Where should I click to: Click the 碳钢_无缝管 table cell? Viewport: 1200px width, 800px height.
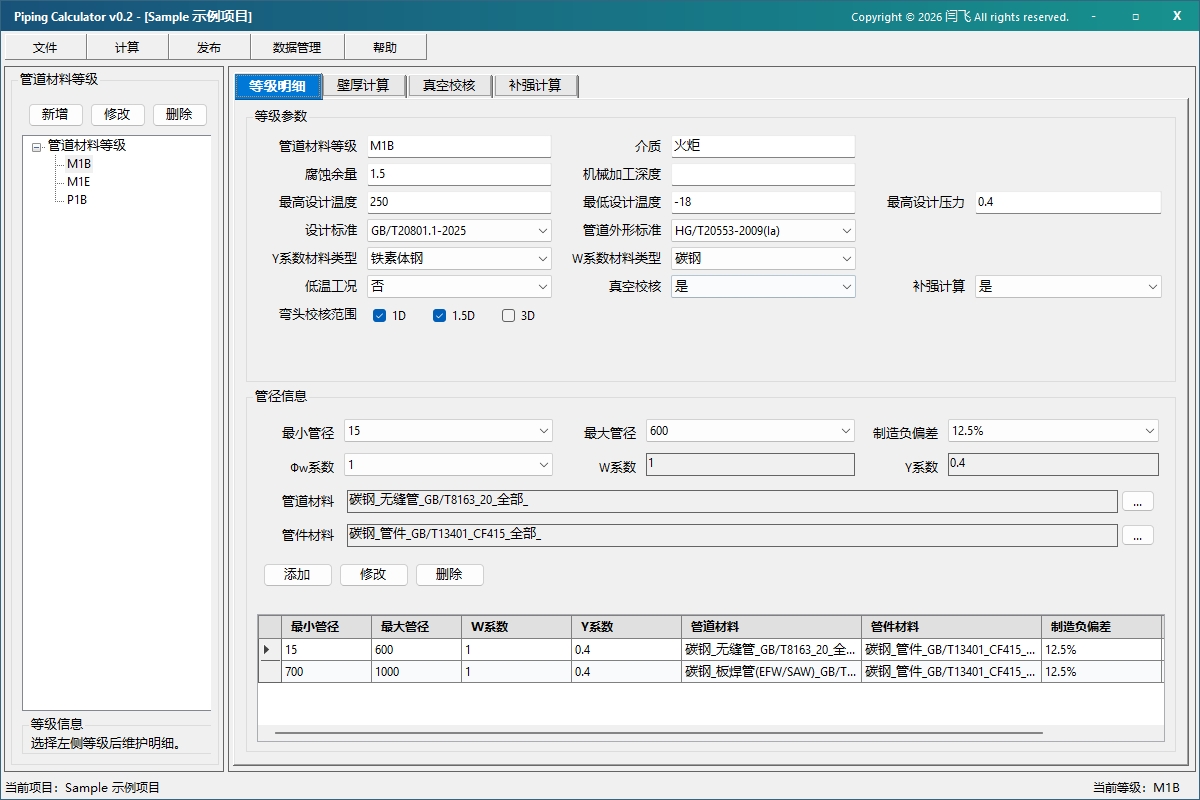pos(771,650)
